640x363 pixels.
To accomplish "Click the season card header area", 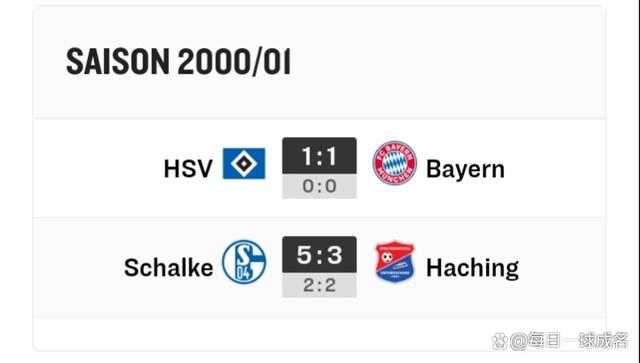I will pos(319,62).
